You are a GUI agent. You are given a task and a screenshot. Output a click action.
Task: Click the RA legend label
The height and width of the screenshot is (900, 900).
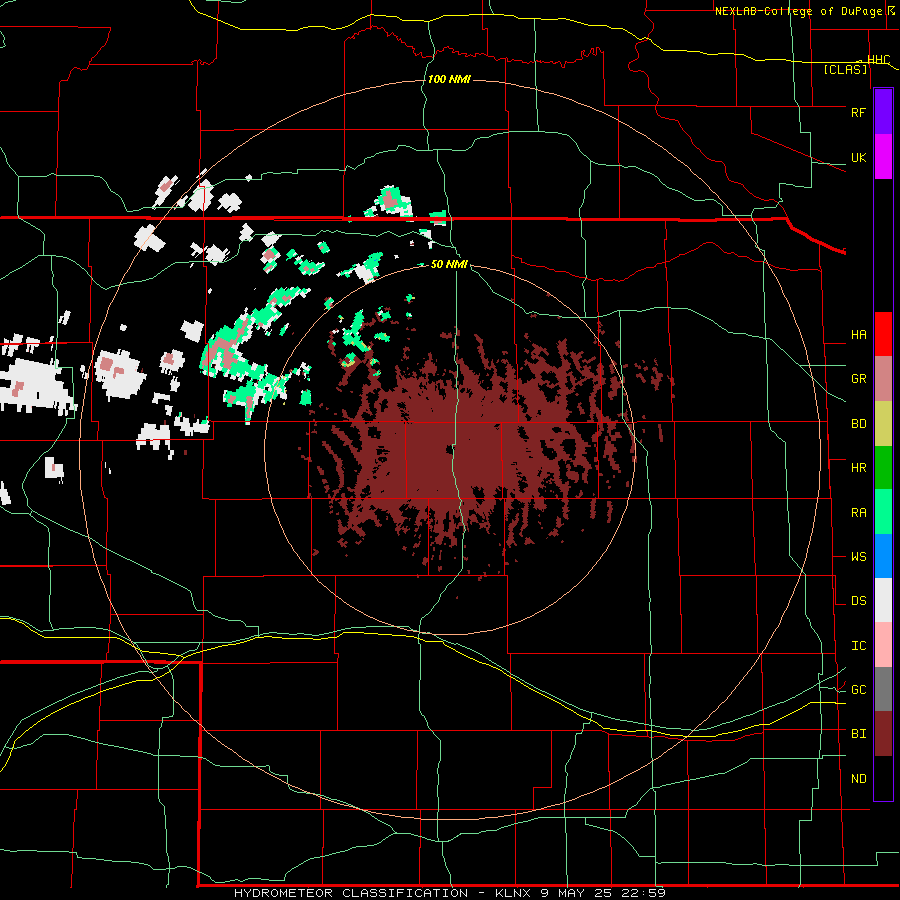click(x=858, y=513)
